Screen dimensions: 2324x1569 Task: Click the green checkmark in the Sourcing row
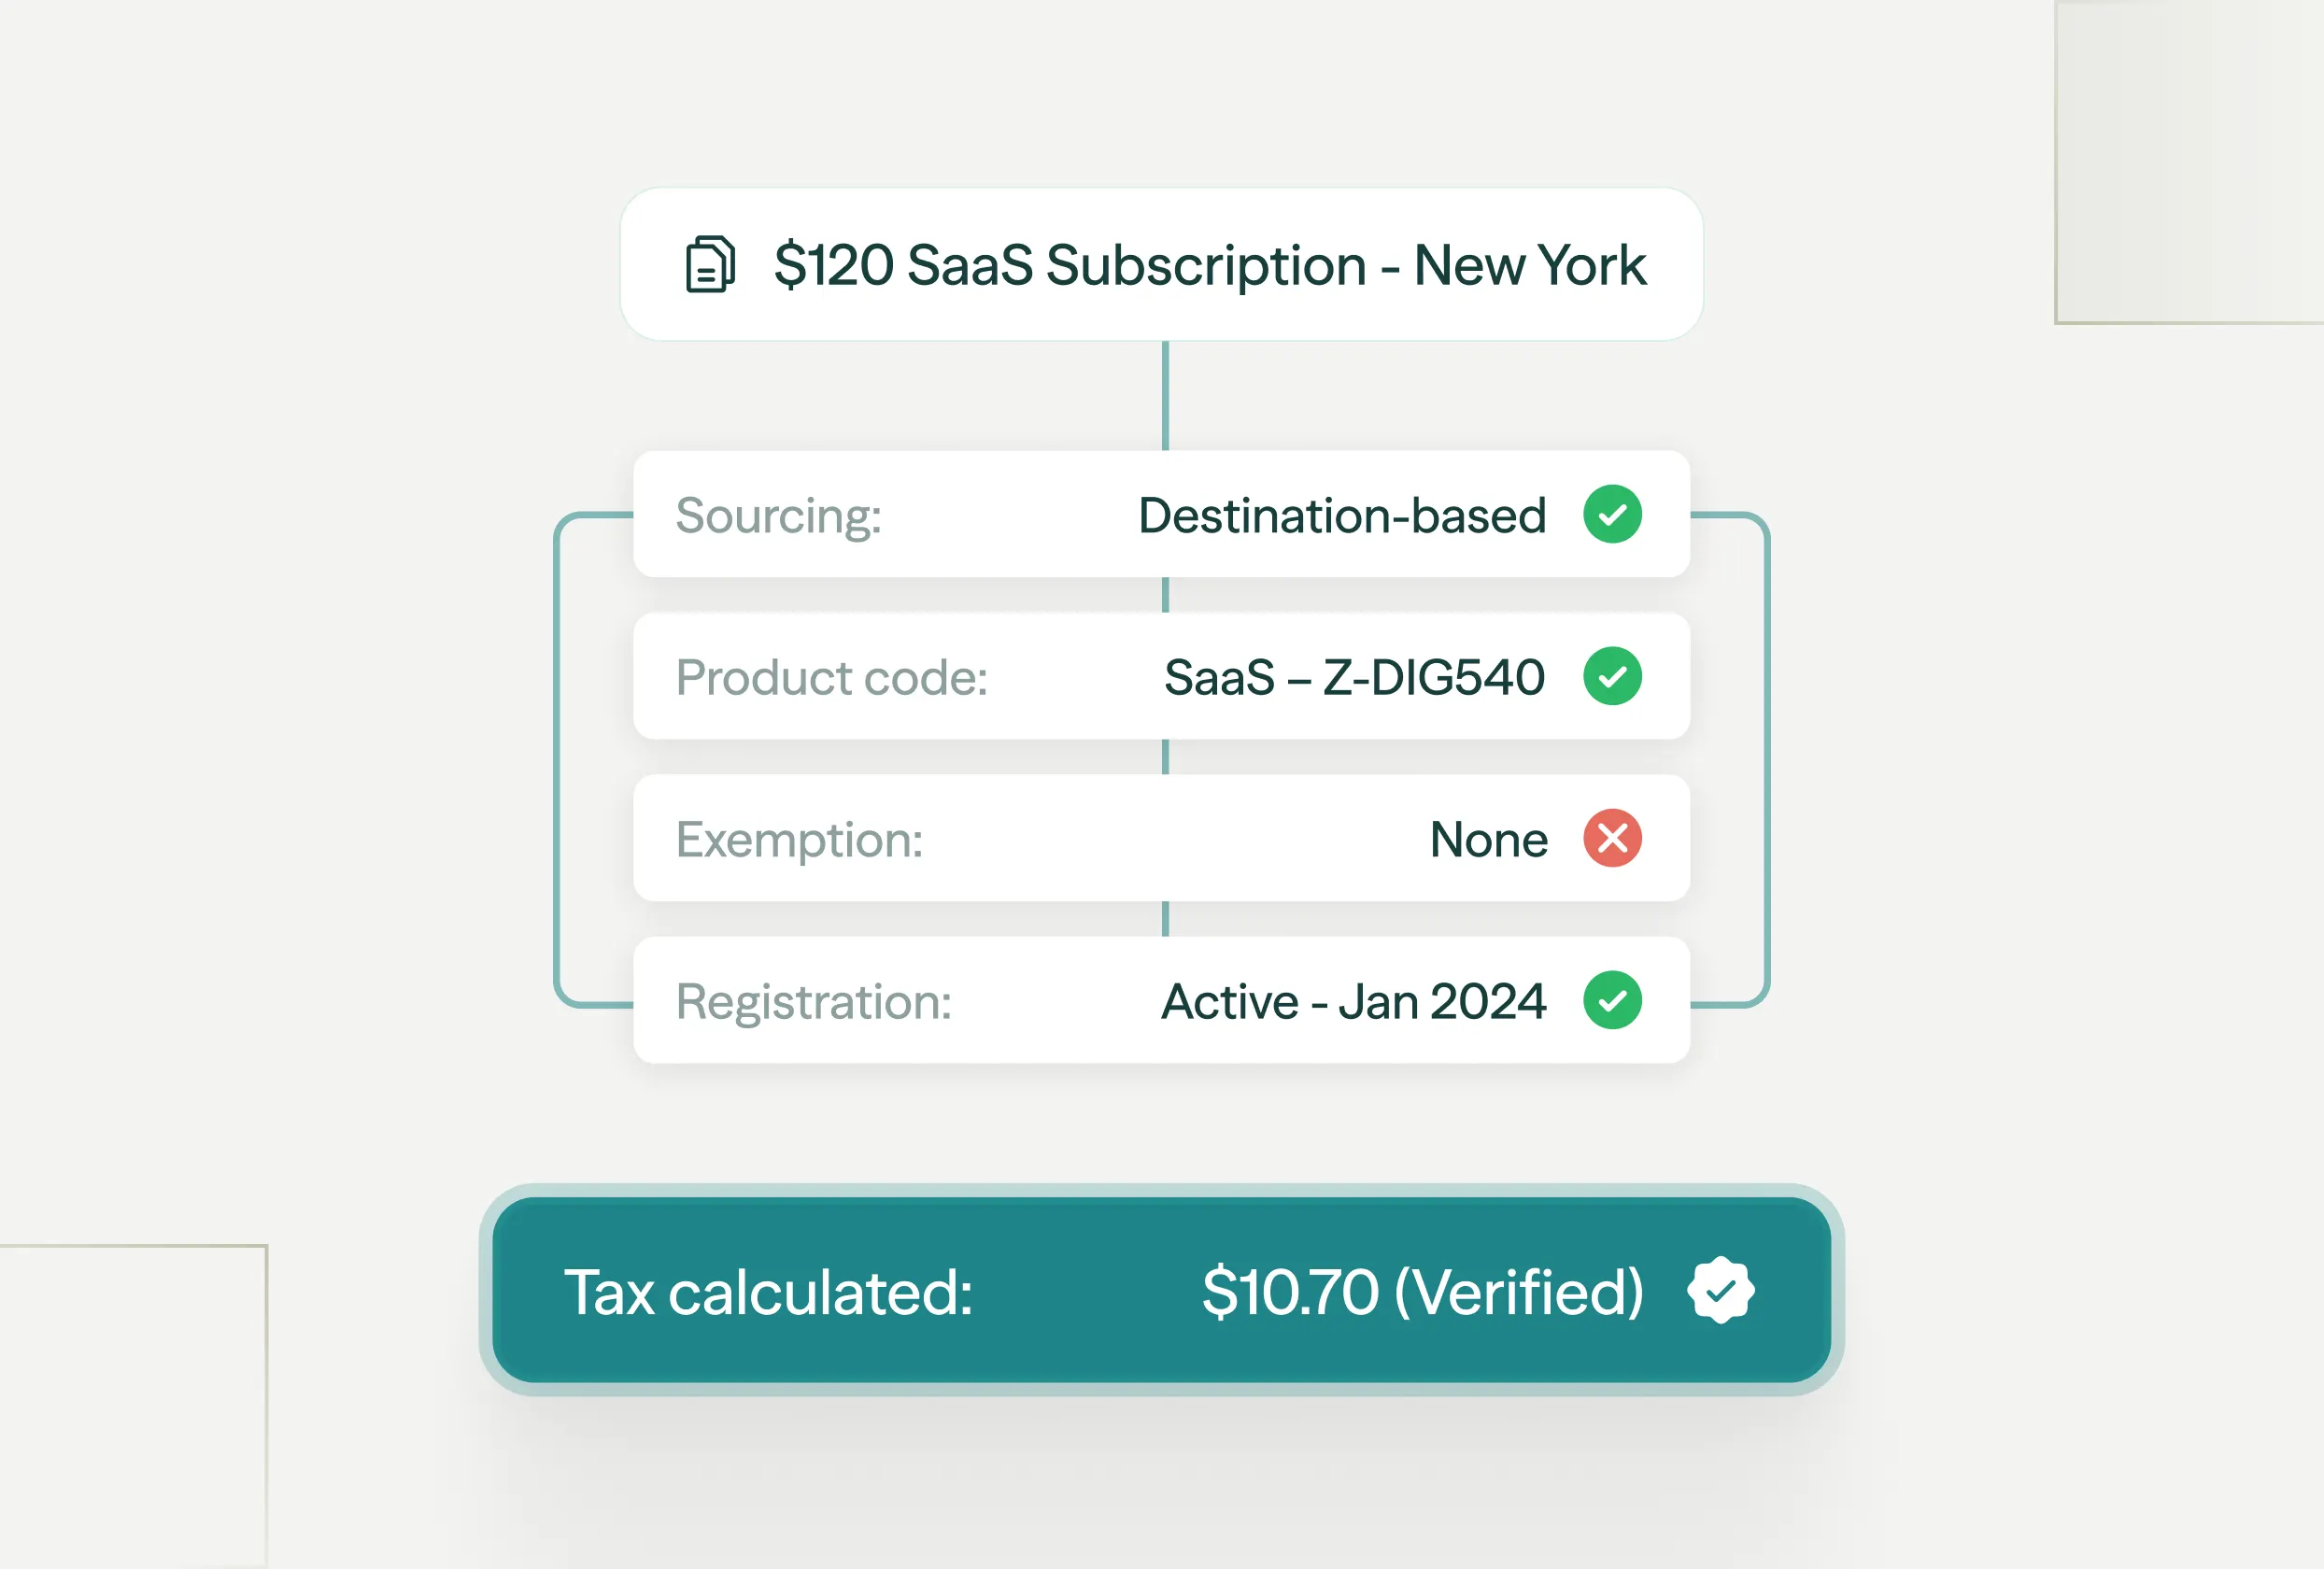pos(1612,514)
